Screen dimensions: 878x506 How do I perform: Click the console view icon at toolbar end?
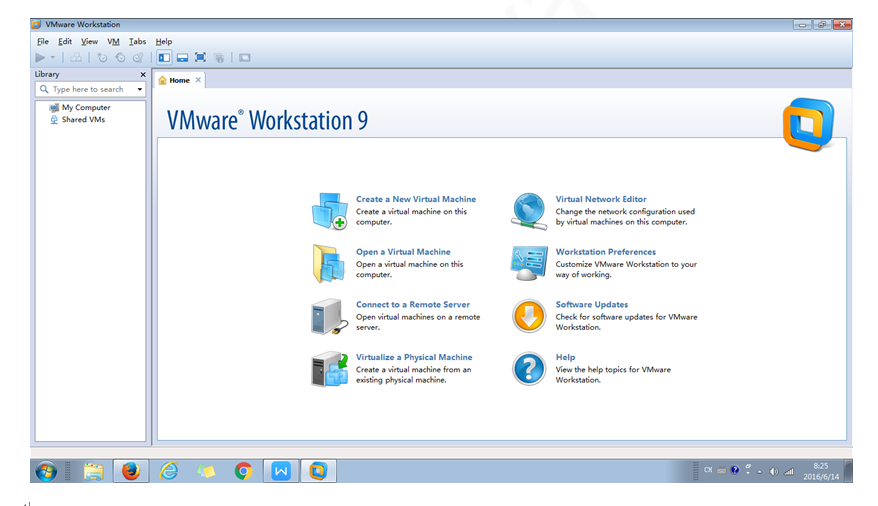click(245, 57)
